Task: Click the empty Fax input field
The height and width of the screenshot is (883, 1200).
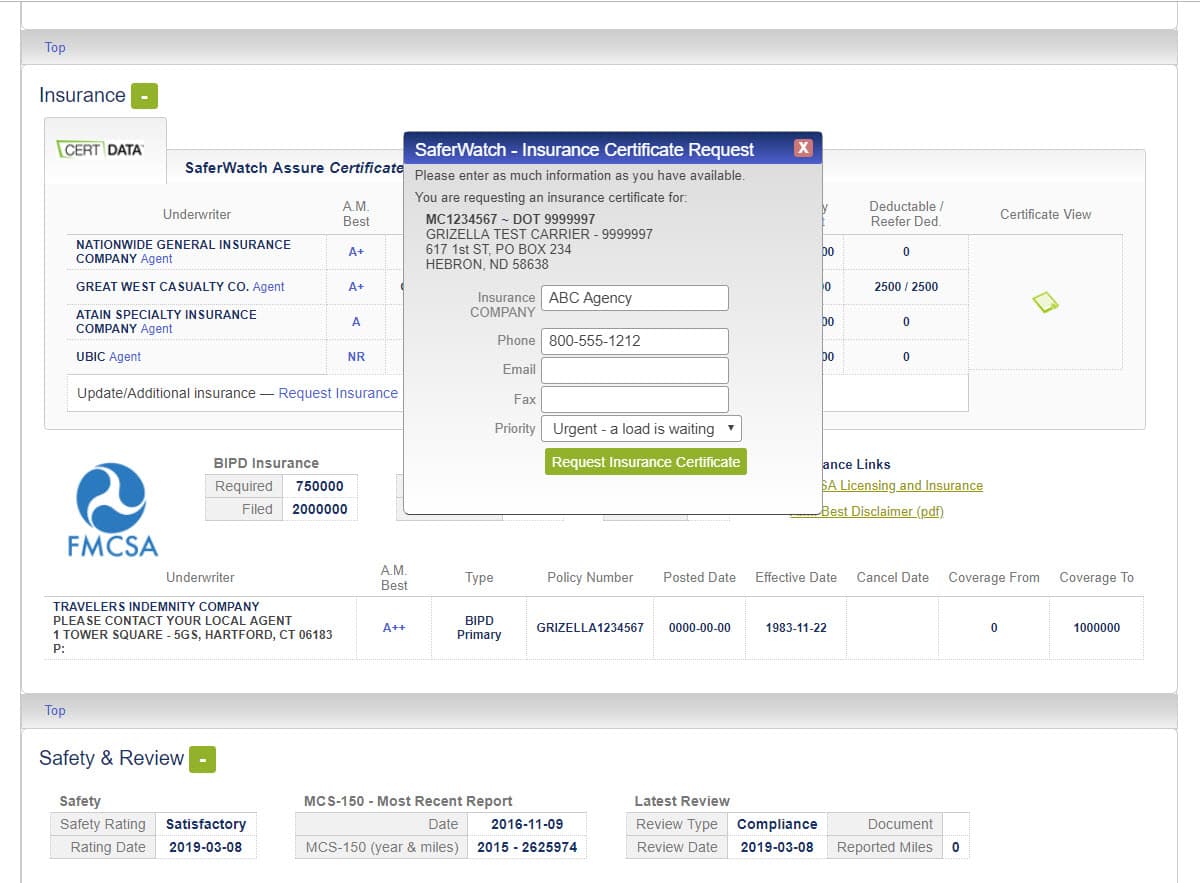Action: [634, 398]
